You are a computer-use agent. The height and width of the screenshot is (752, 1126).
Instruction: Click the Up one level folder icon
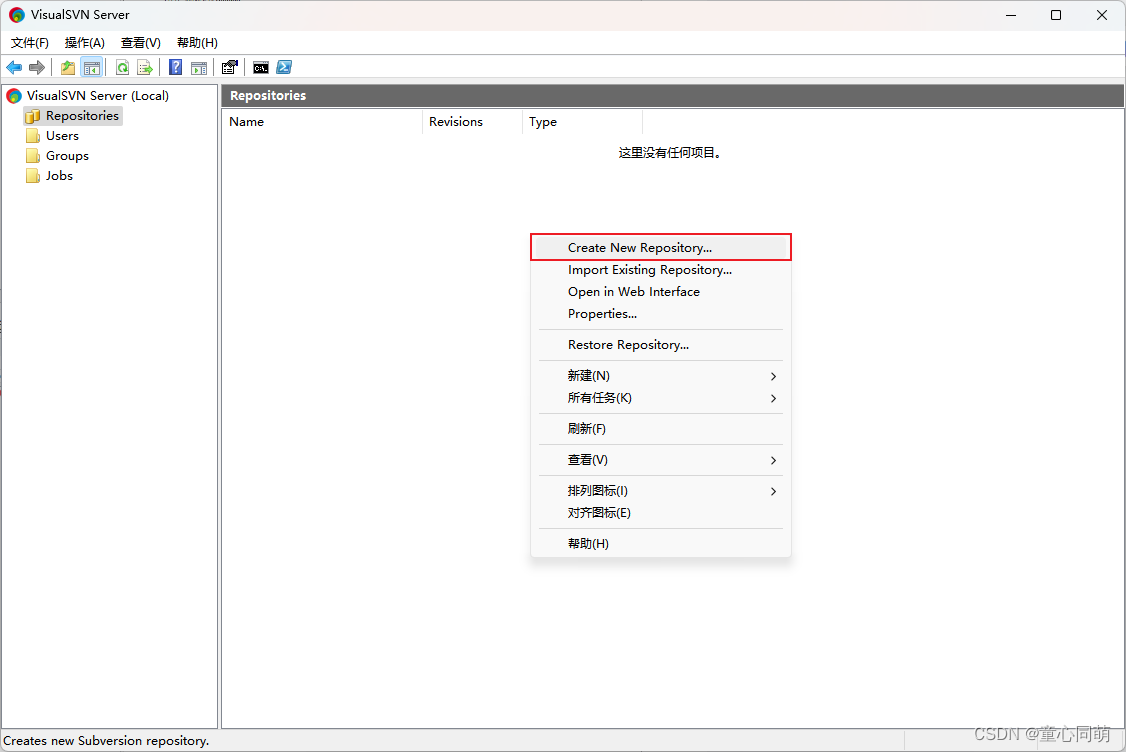(x=68, y=68)
